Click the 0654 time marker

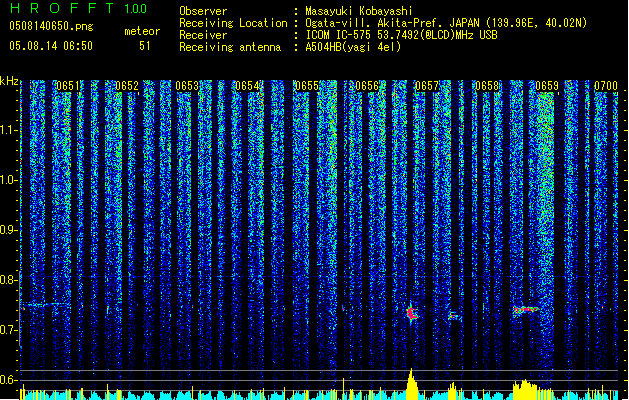(x=247, y=86)
